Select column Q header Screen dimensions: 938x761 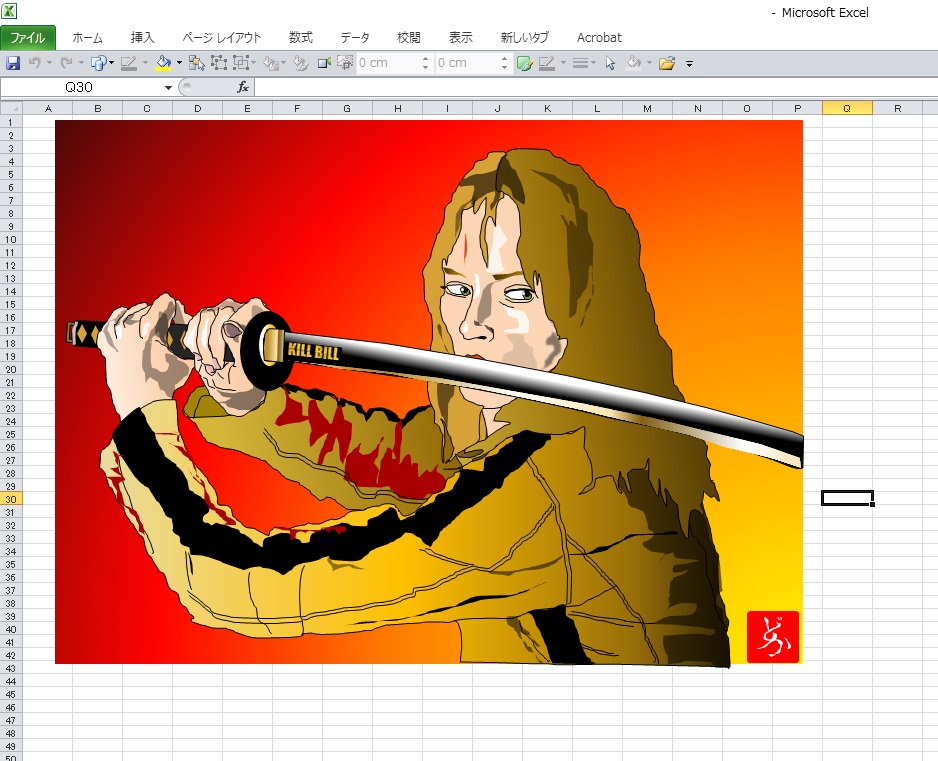pyautogui.click(x=847, y=108)
